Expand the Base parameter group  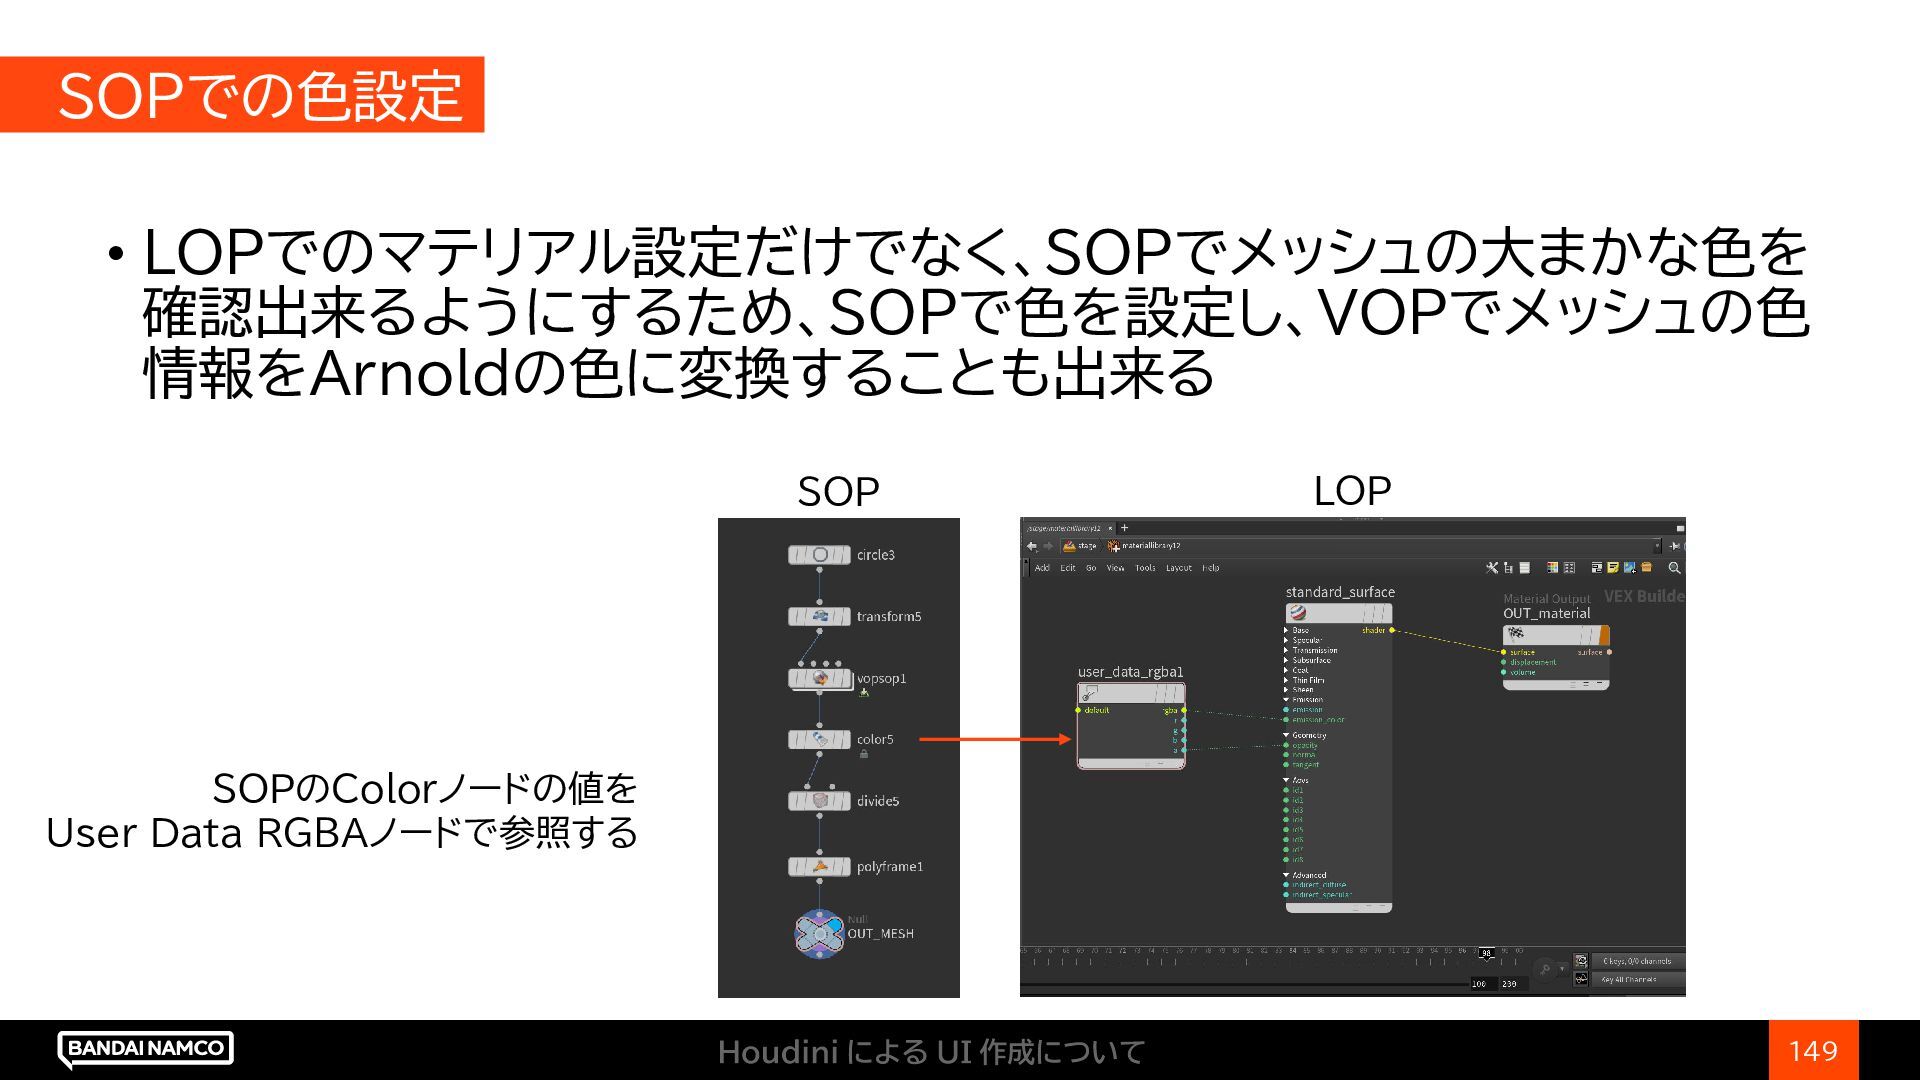[x=1287, y=631]
